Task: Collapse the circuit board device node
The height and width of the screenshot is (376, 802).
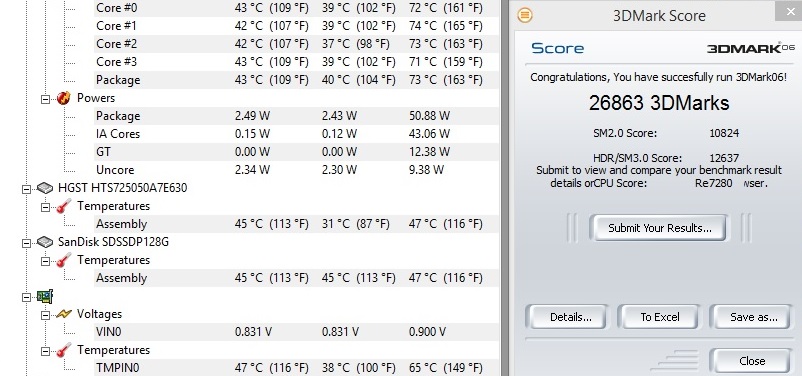Action: point(27,298)
